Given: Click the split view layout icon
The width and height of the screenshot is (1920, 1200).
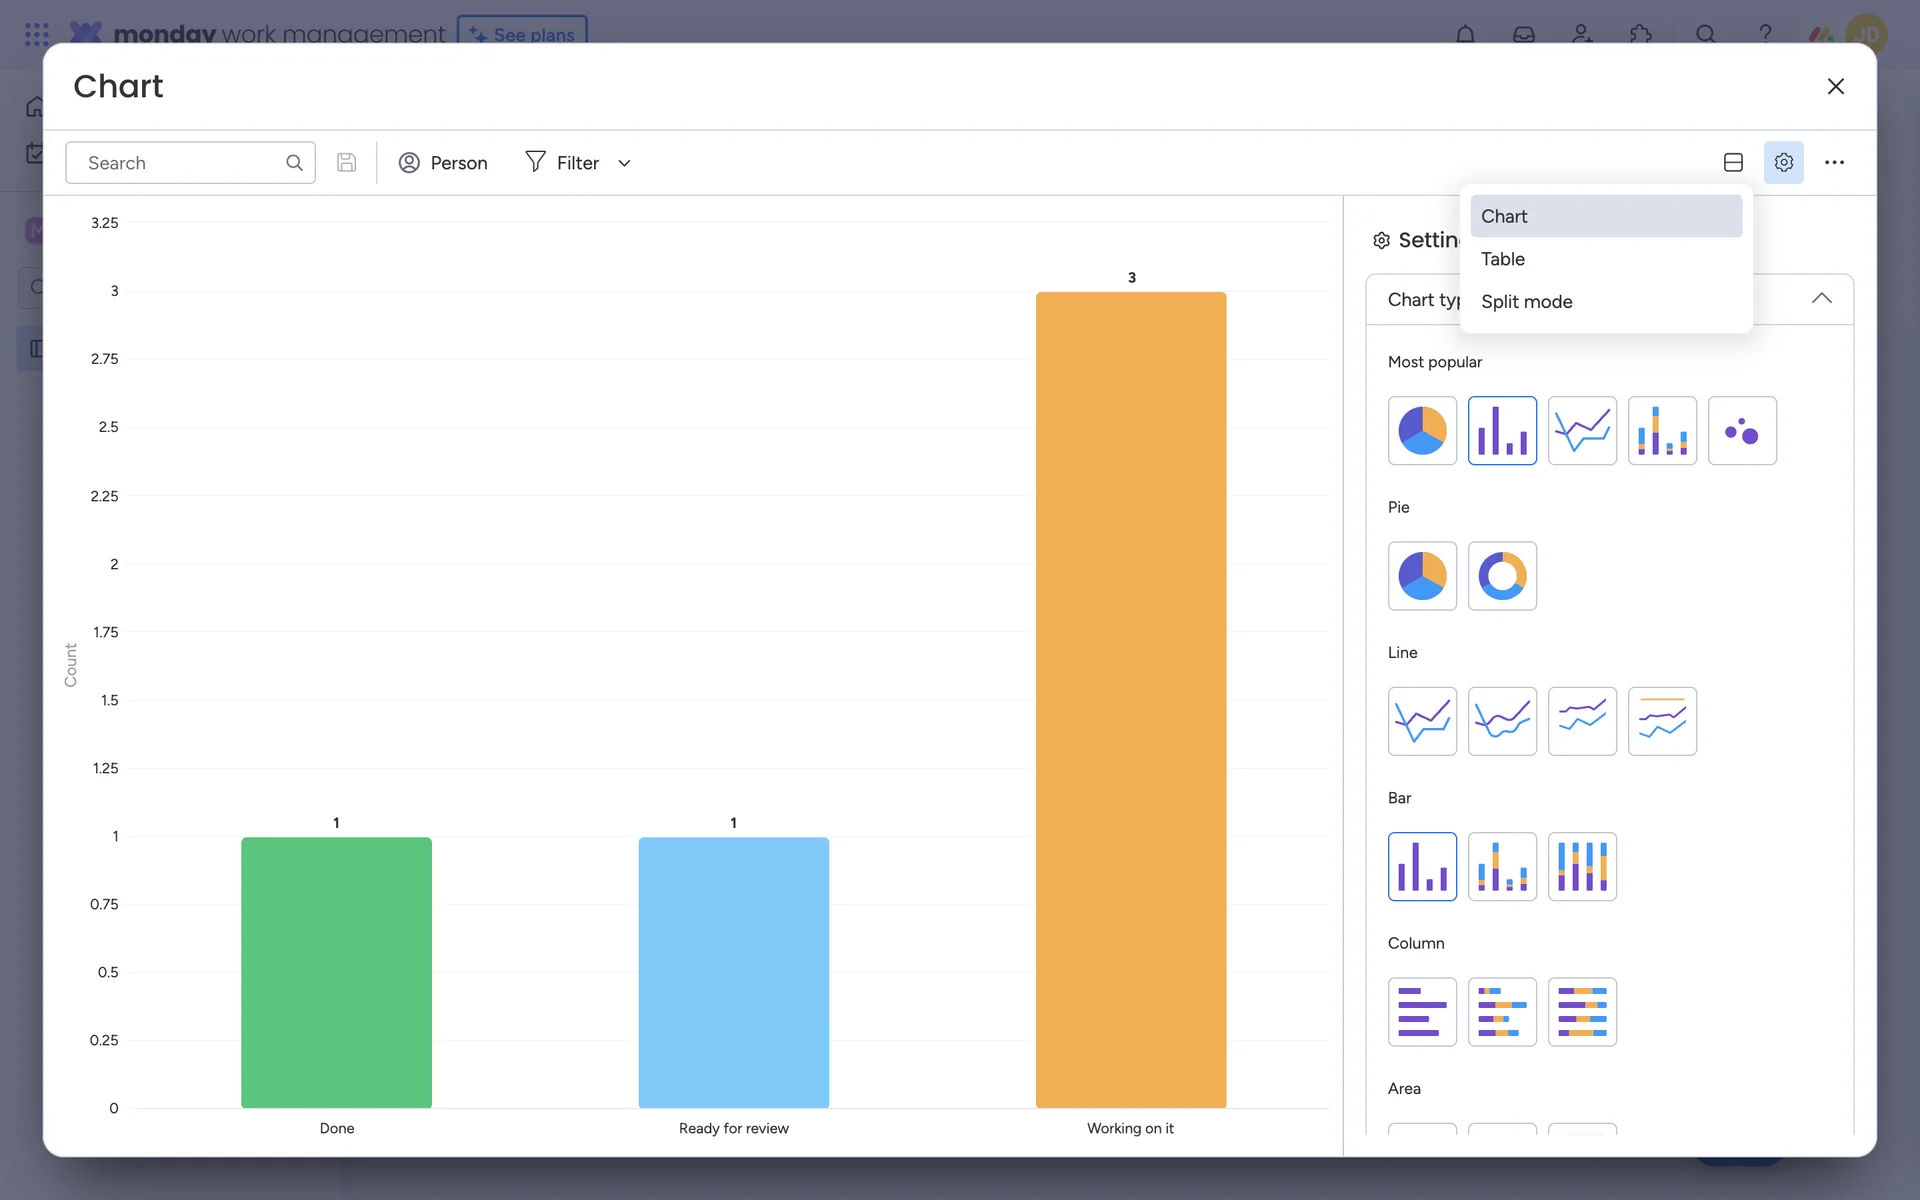Looking at the screenshot, I should pos(1733,163).
